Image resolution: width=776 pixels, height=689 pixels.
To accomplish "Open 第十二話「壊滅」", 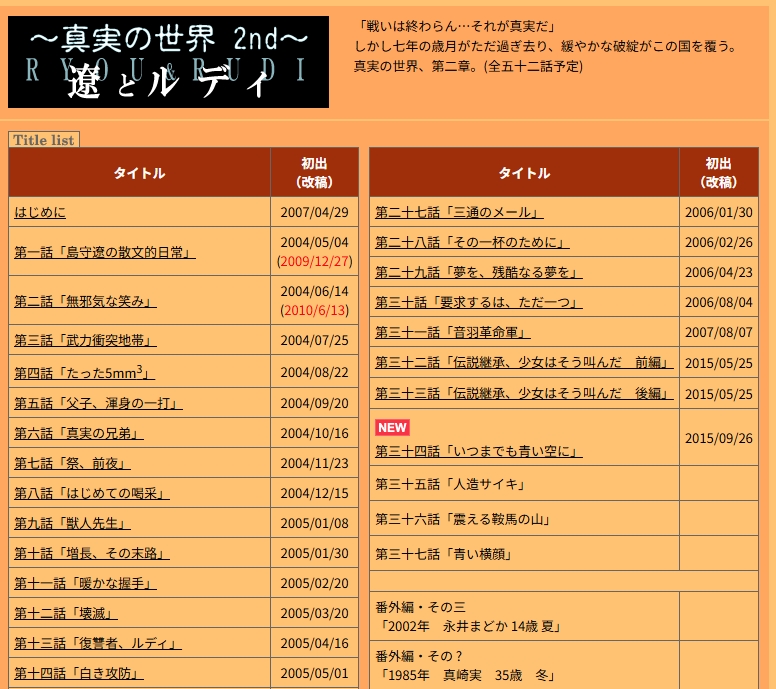I will point(66,613).
